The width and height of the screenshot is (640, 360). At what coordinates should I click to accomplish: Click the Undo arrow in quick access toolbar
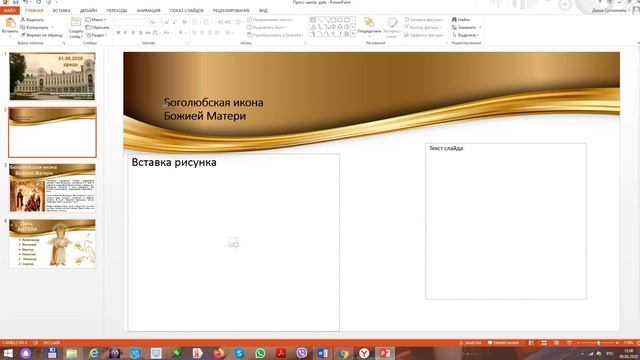coord(26,2)
